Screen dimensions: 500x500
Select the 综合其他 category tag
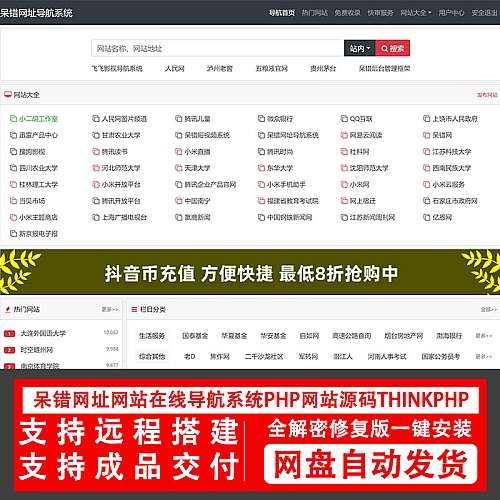pyautogui.click(x=152, y=357)
